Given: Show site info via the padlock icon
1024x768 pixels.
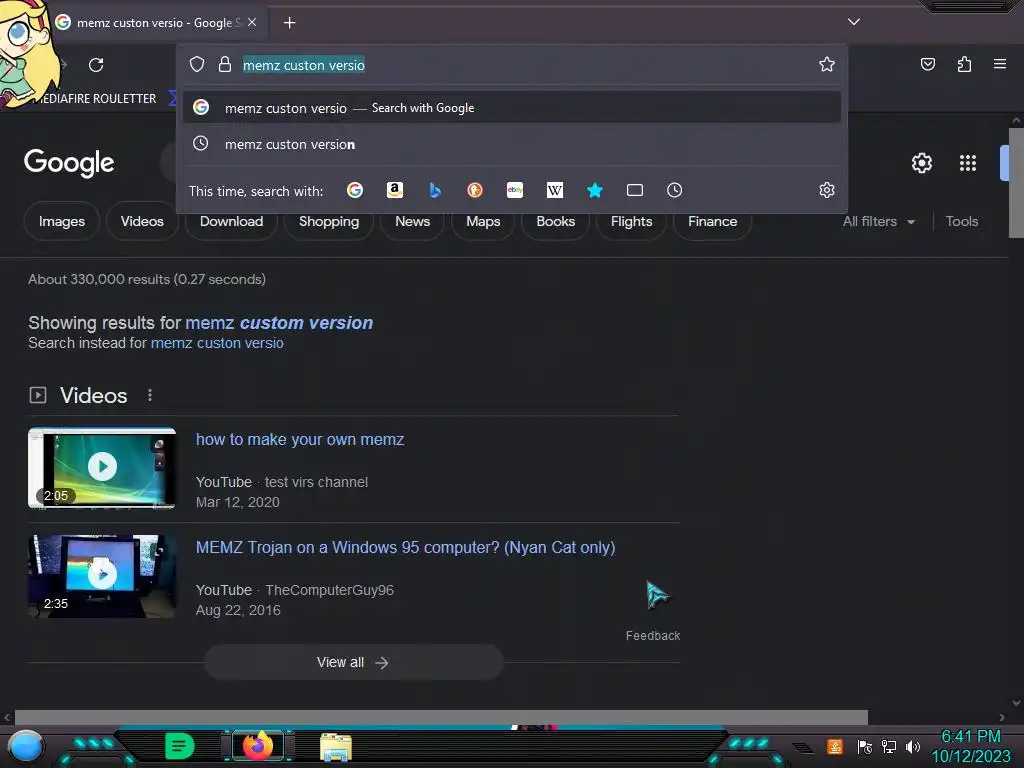Looking at the screenshot, I should pos(225,64).
